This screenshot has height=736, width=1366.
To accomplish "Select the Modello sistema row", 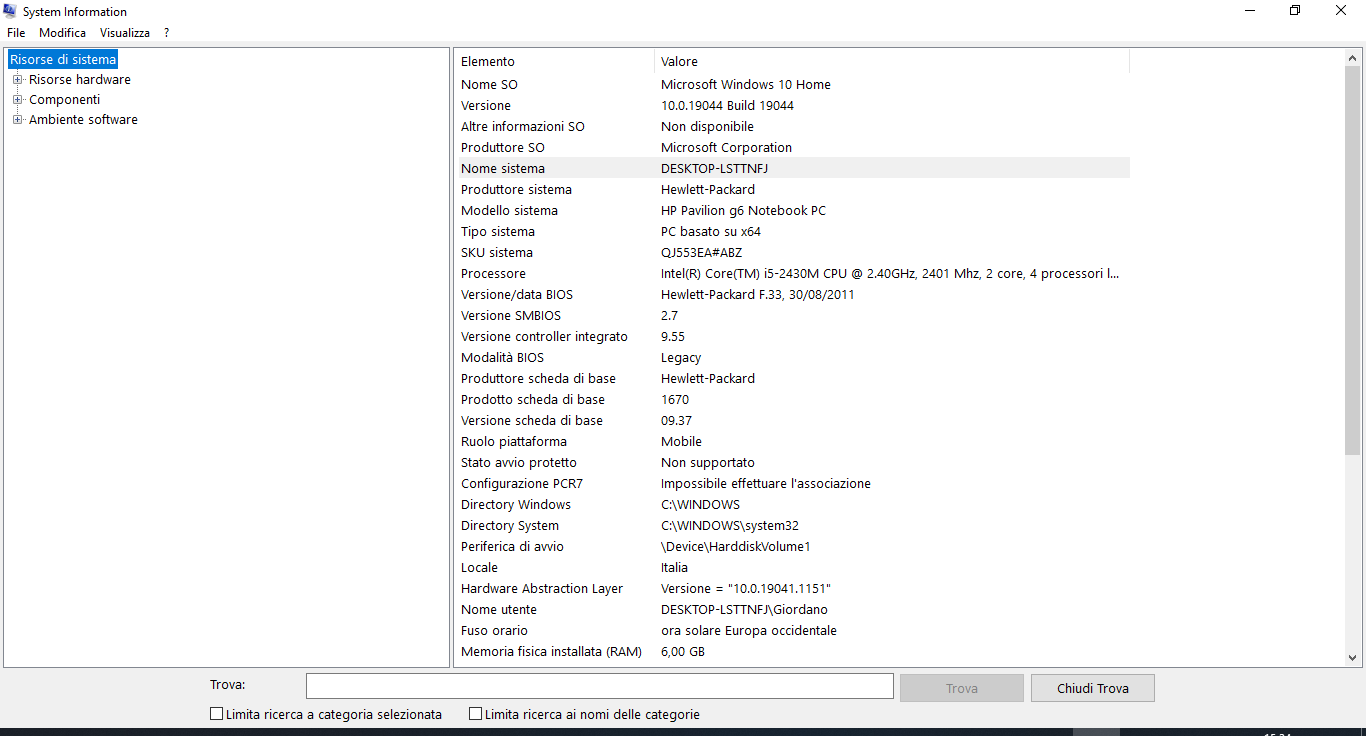I will point(793,211).
